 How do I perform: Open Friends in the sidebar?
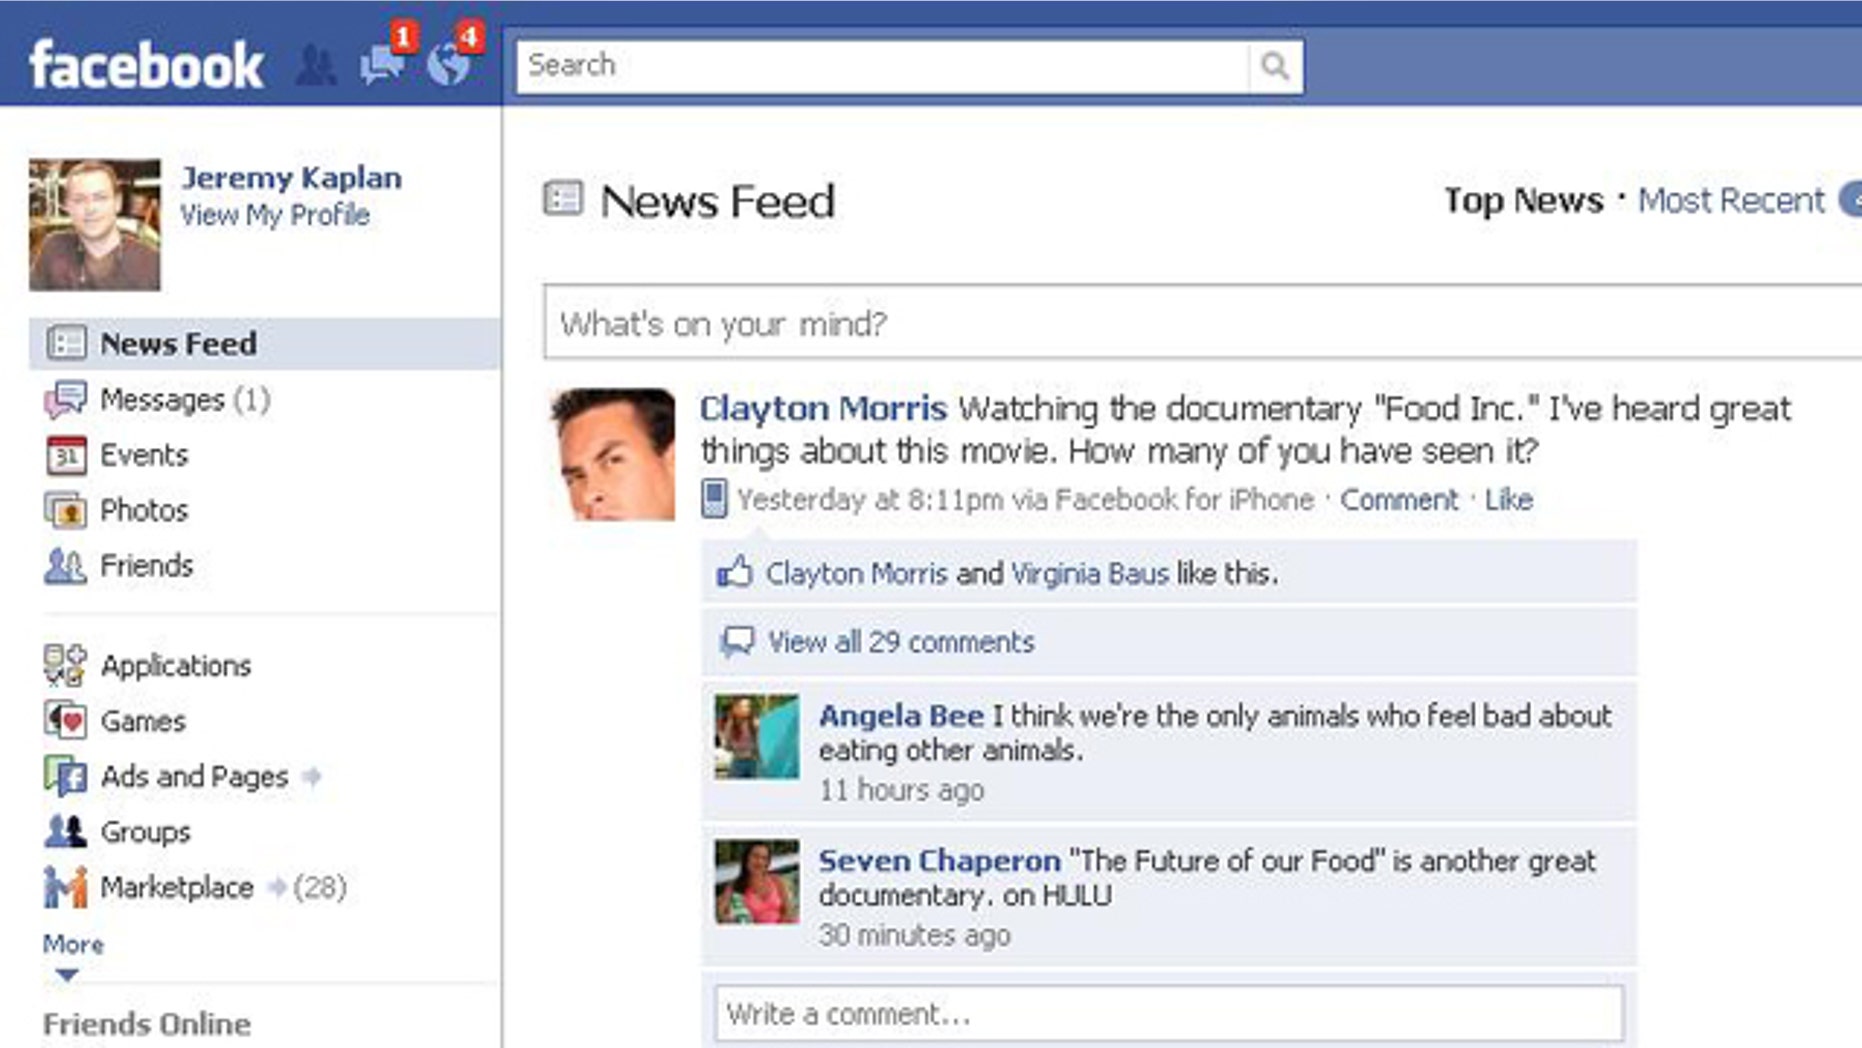click(147, 565)
